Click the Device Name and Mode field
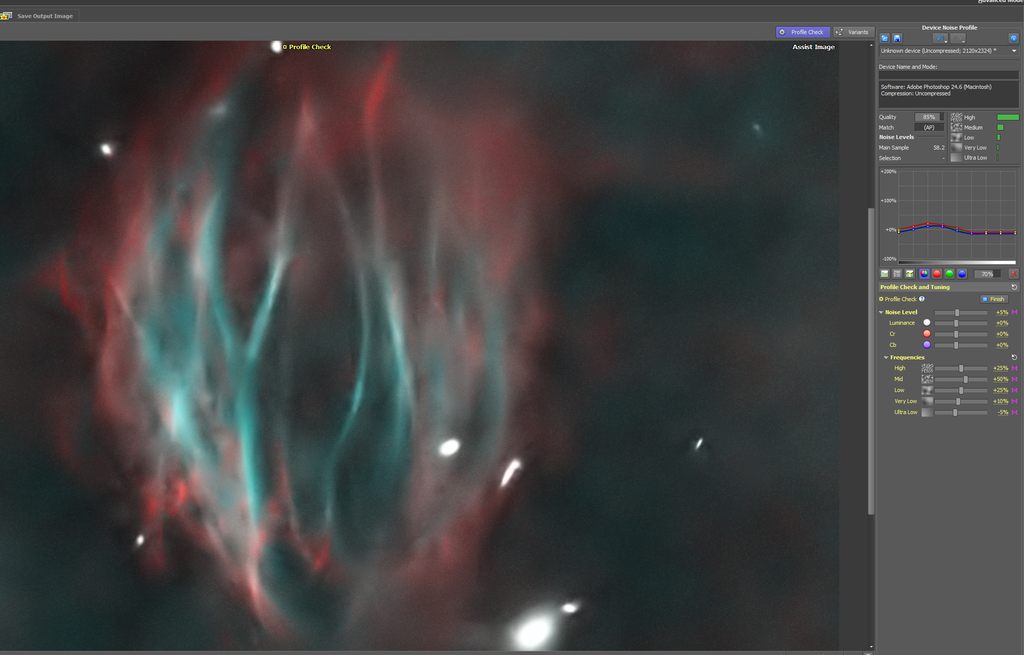The height and width of the screenshot is (655, 1024). 948,75
